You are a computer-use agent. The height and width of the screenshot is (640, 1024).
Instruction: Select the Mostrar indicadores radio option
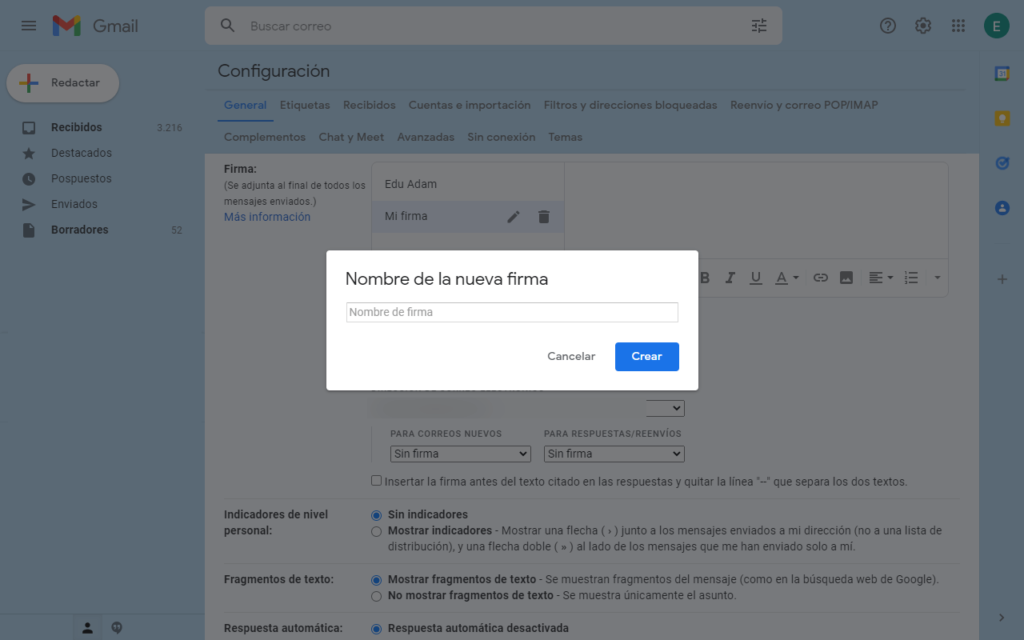pyautogui.click(x=376, y=531)
